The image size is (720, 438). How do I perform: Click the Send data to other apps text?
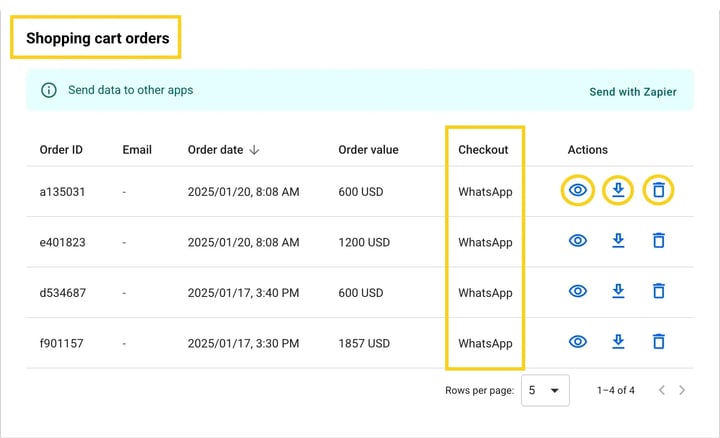click(x=130, y=90)
